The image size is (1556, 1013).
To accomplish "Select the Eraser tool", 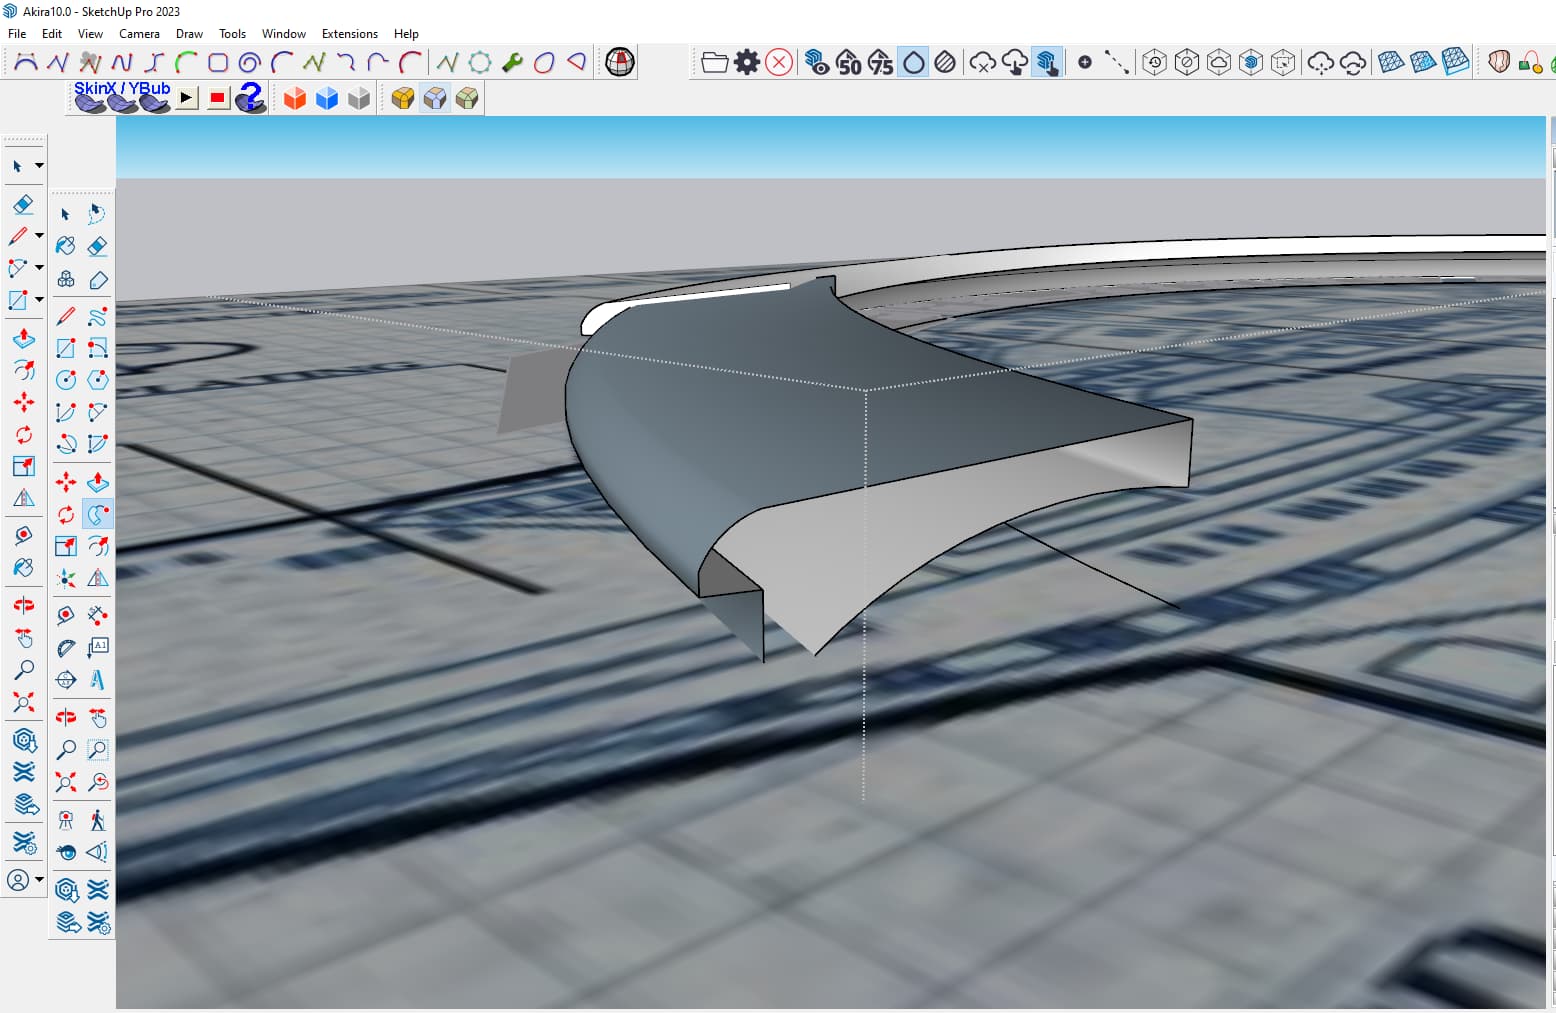I will pos(24,204).
